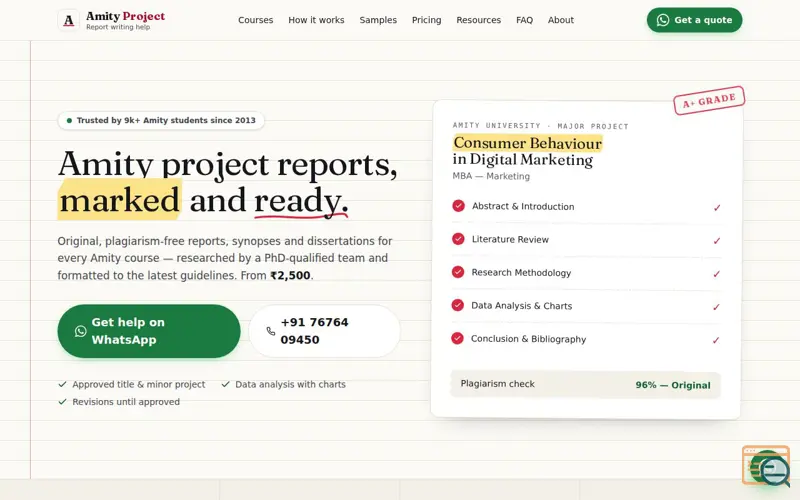The width and height of the screenshot is (800, 500).
Task: Click the A+ GRADE stamp
Action: [709, 101]
